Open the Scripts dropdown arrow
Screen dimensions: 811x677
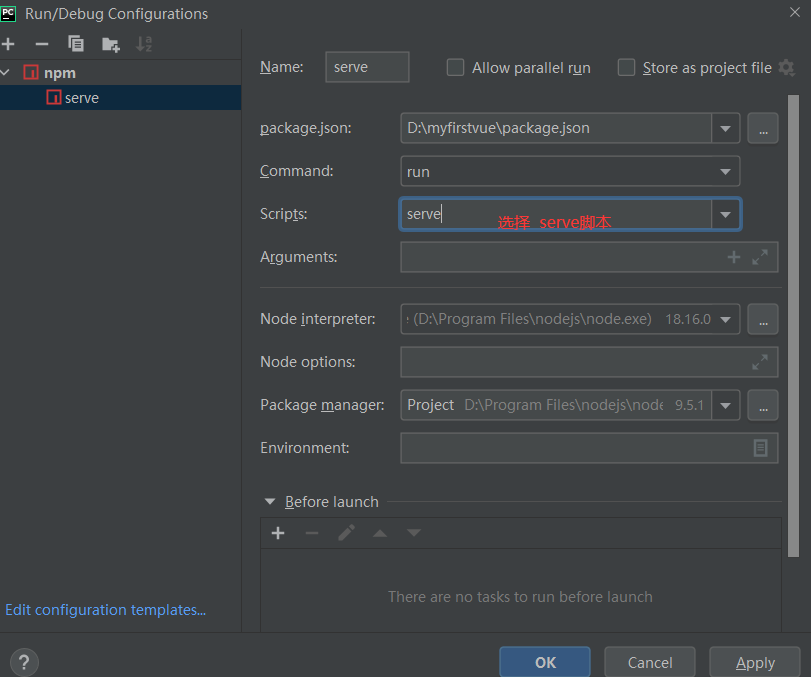click(x=725, y=214)
